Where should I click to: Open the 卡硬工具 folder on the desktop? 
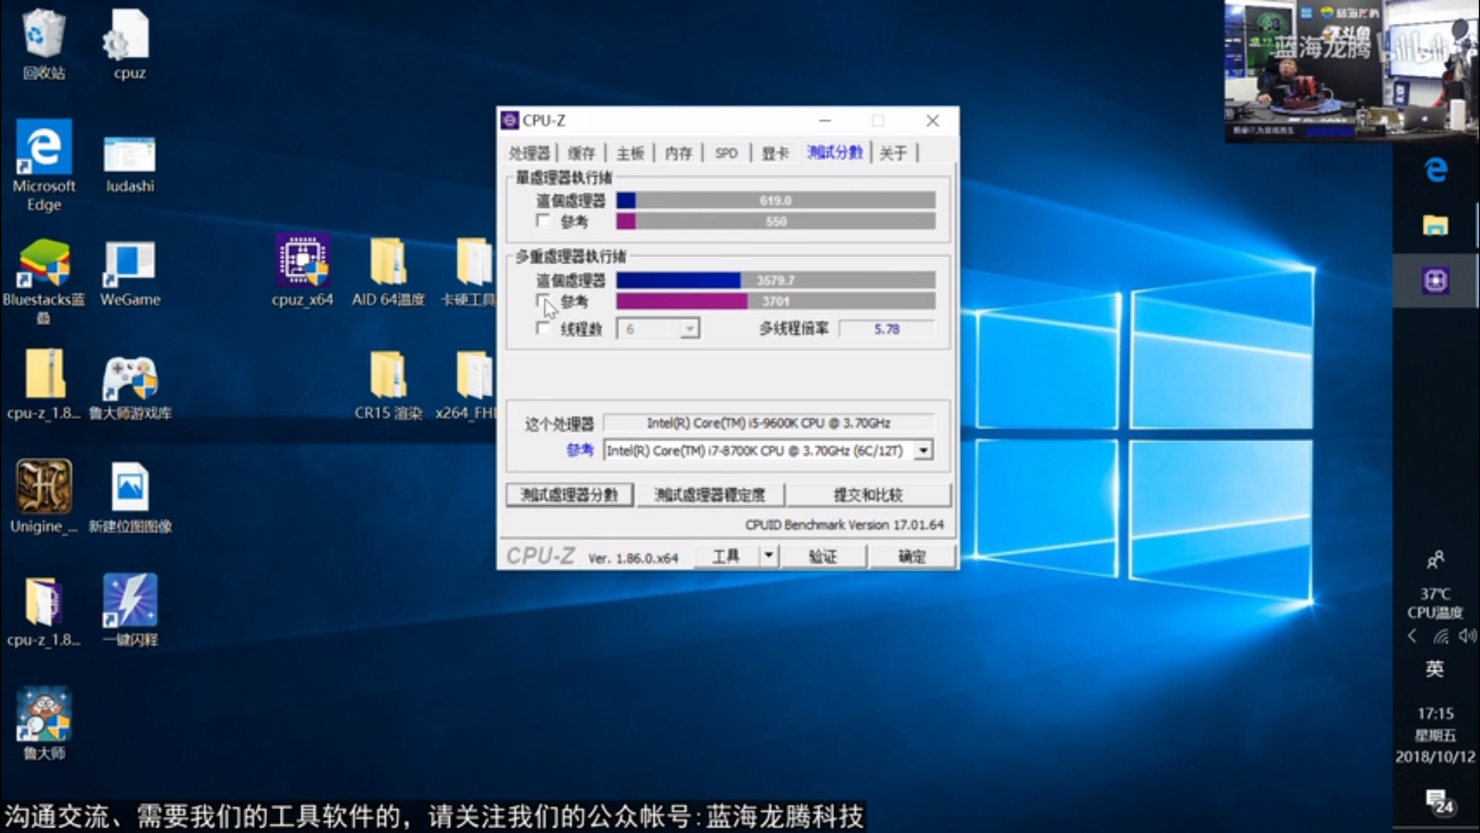click(x=468, y=271)
